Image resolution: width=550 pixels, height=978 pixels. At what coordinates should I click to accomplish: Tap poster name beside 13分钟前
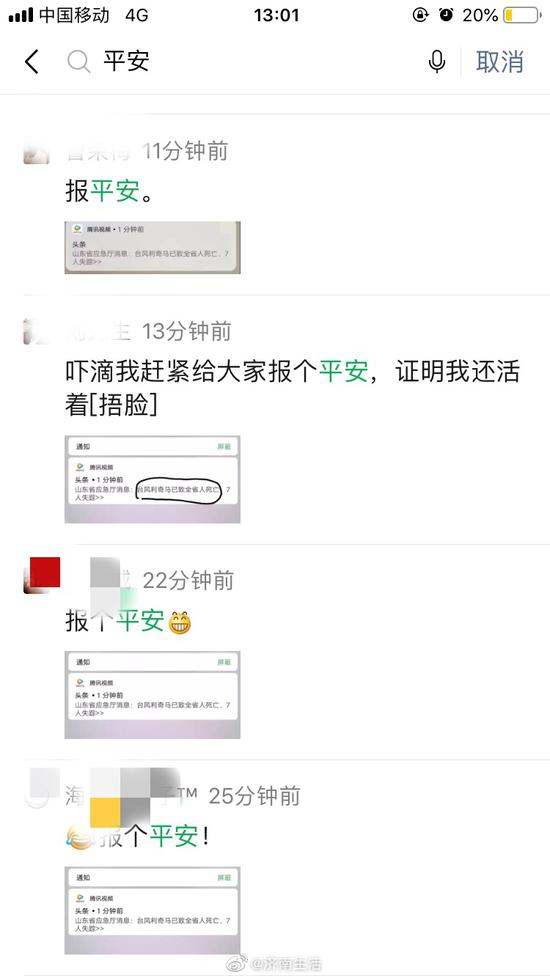99,332
